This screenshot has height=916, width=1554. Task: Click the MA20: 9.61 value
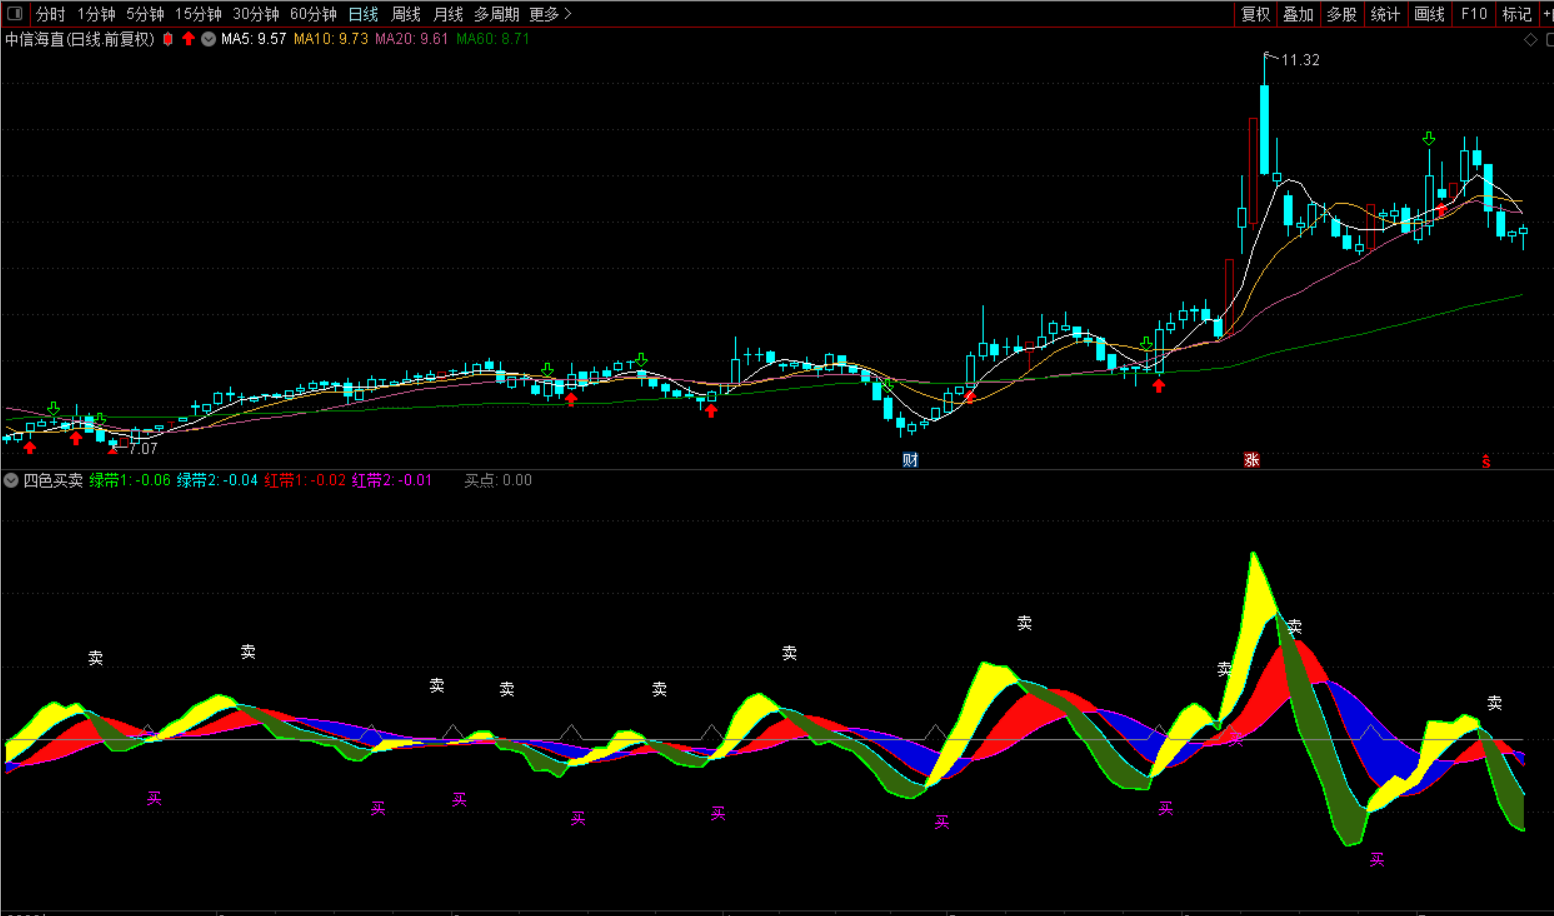411,39
